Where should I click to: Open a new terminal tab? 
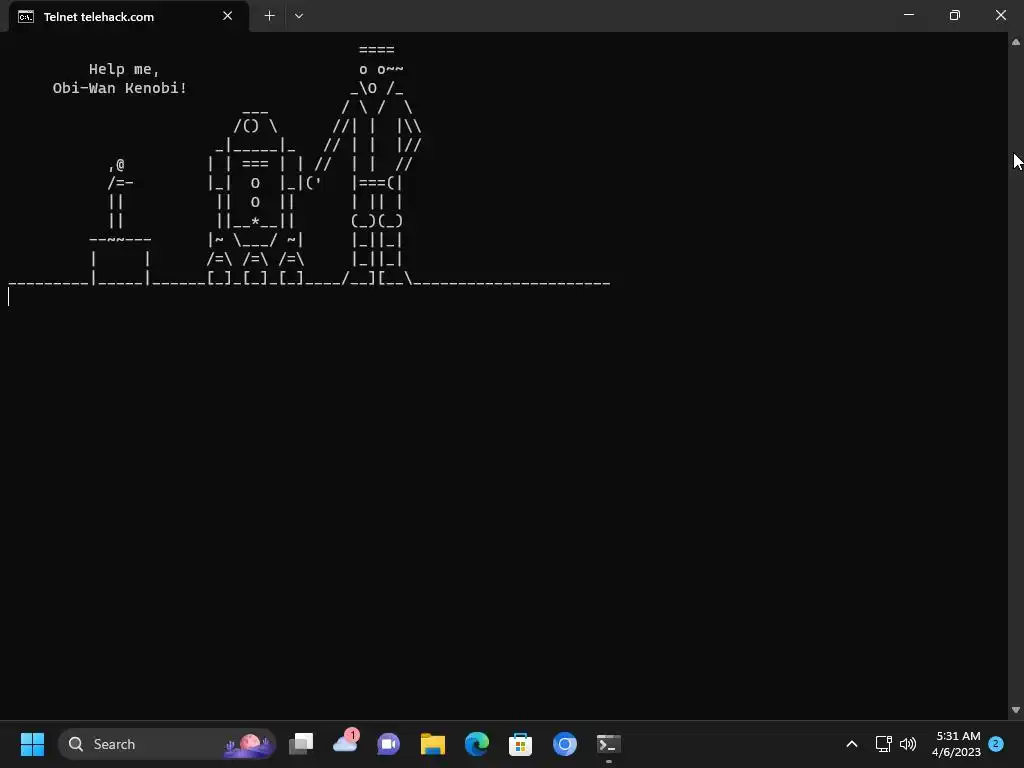coord(269,16)
